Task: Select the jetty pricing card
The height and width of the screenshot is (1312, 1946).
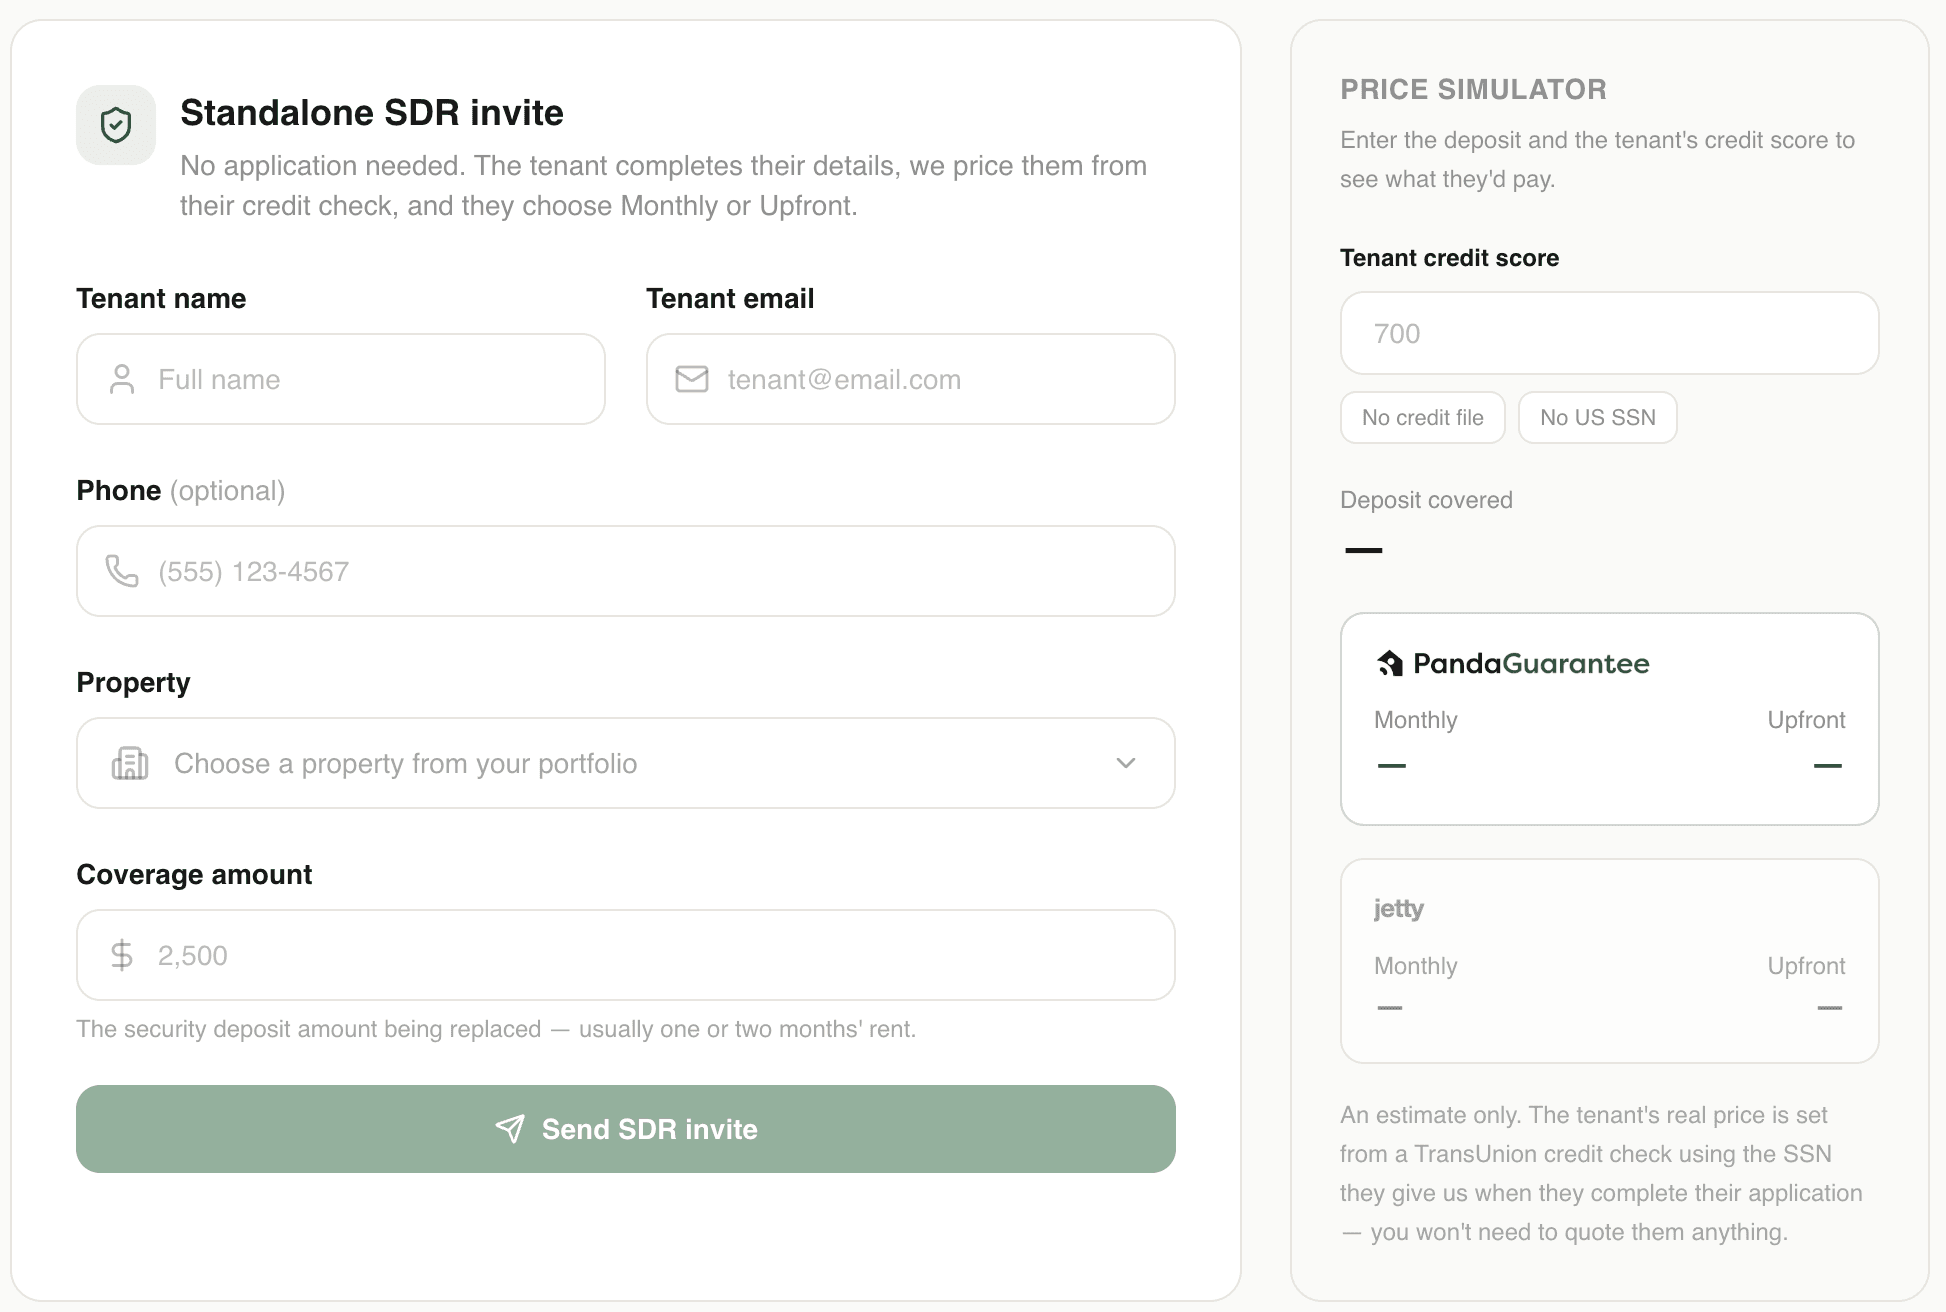Action: tap(1610, 961)
